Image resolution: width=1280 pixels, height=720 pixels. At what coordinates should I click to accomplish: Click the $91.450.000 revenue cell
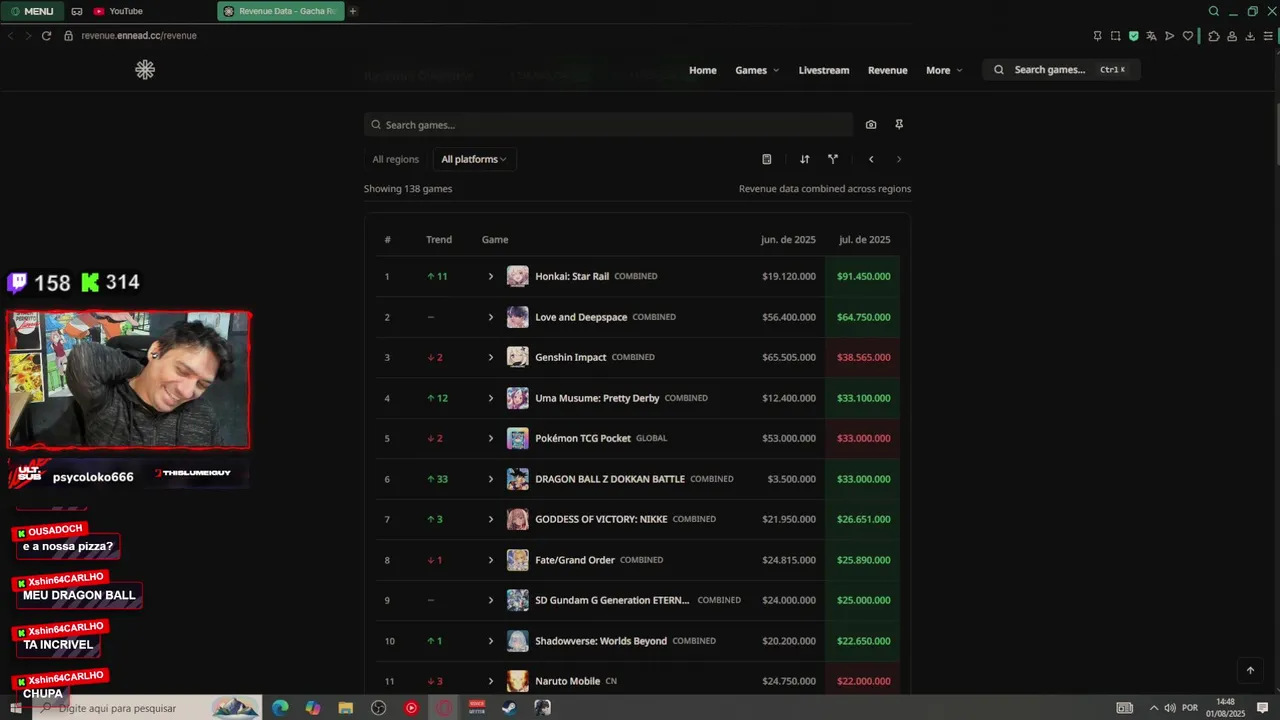pos(863,276)
